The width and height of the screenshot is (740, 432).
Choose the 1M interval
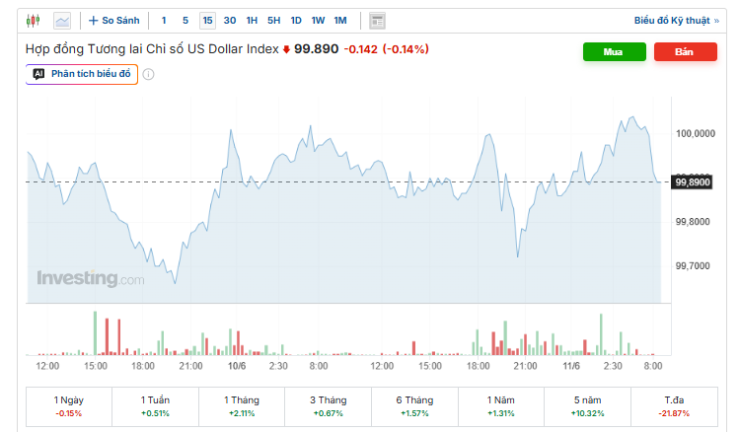340,21
